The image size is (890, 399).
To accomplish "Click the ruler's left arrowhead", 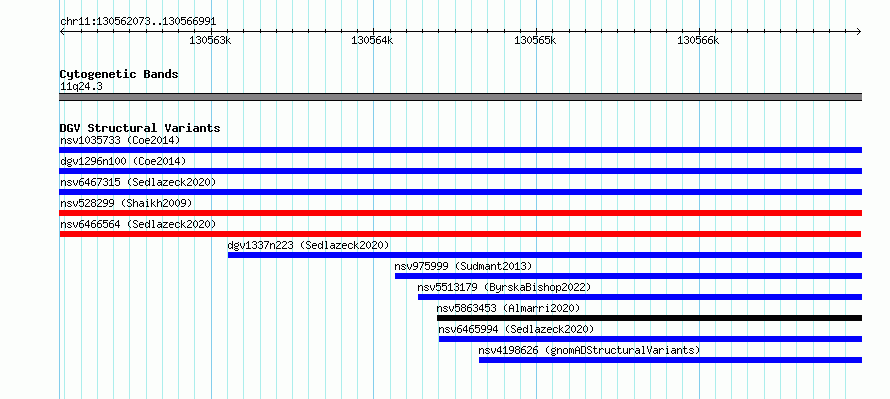I will (62, 31).
